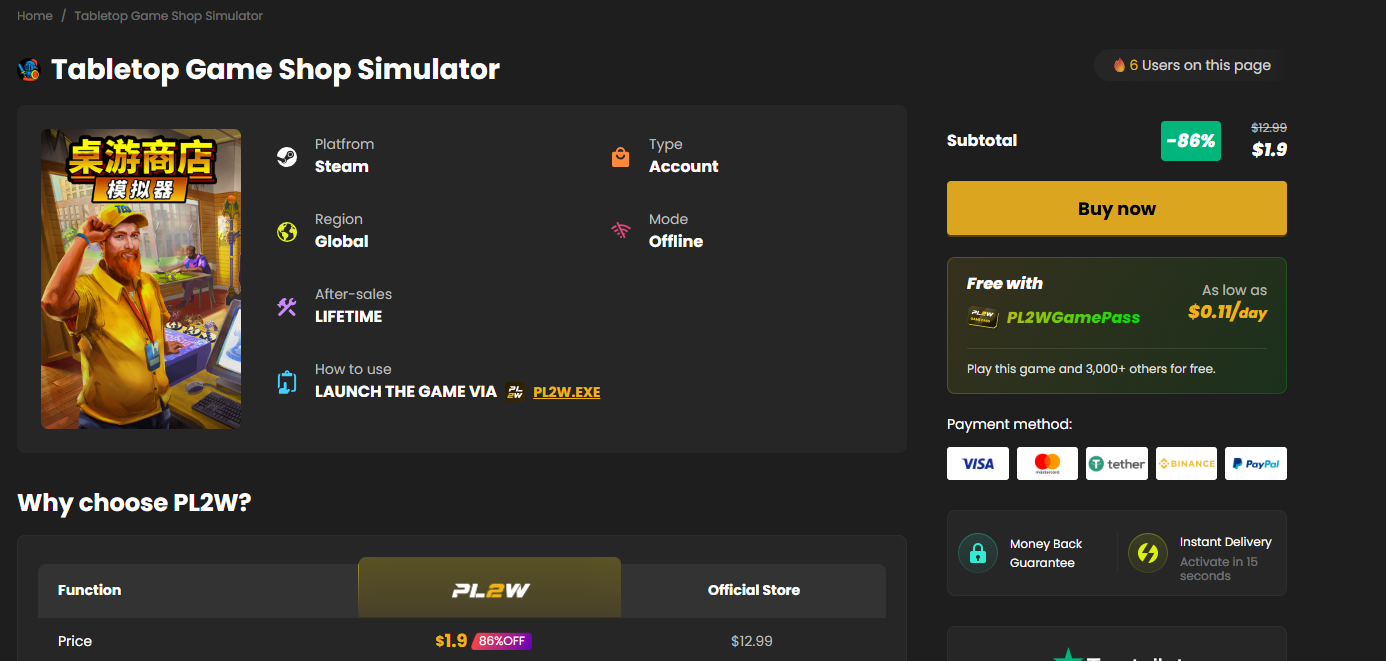Select the PL2W comparison tab
This screenshot has height=661, width=1386.
coord(488,587)
